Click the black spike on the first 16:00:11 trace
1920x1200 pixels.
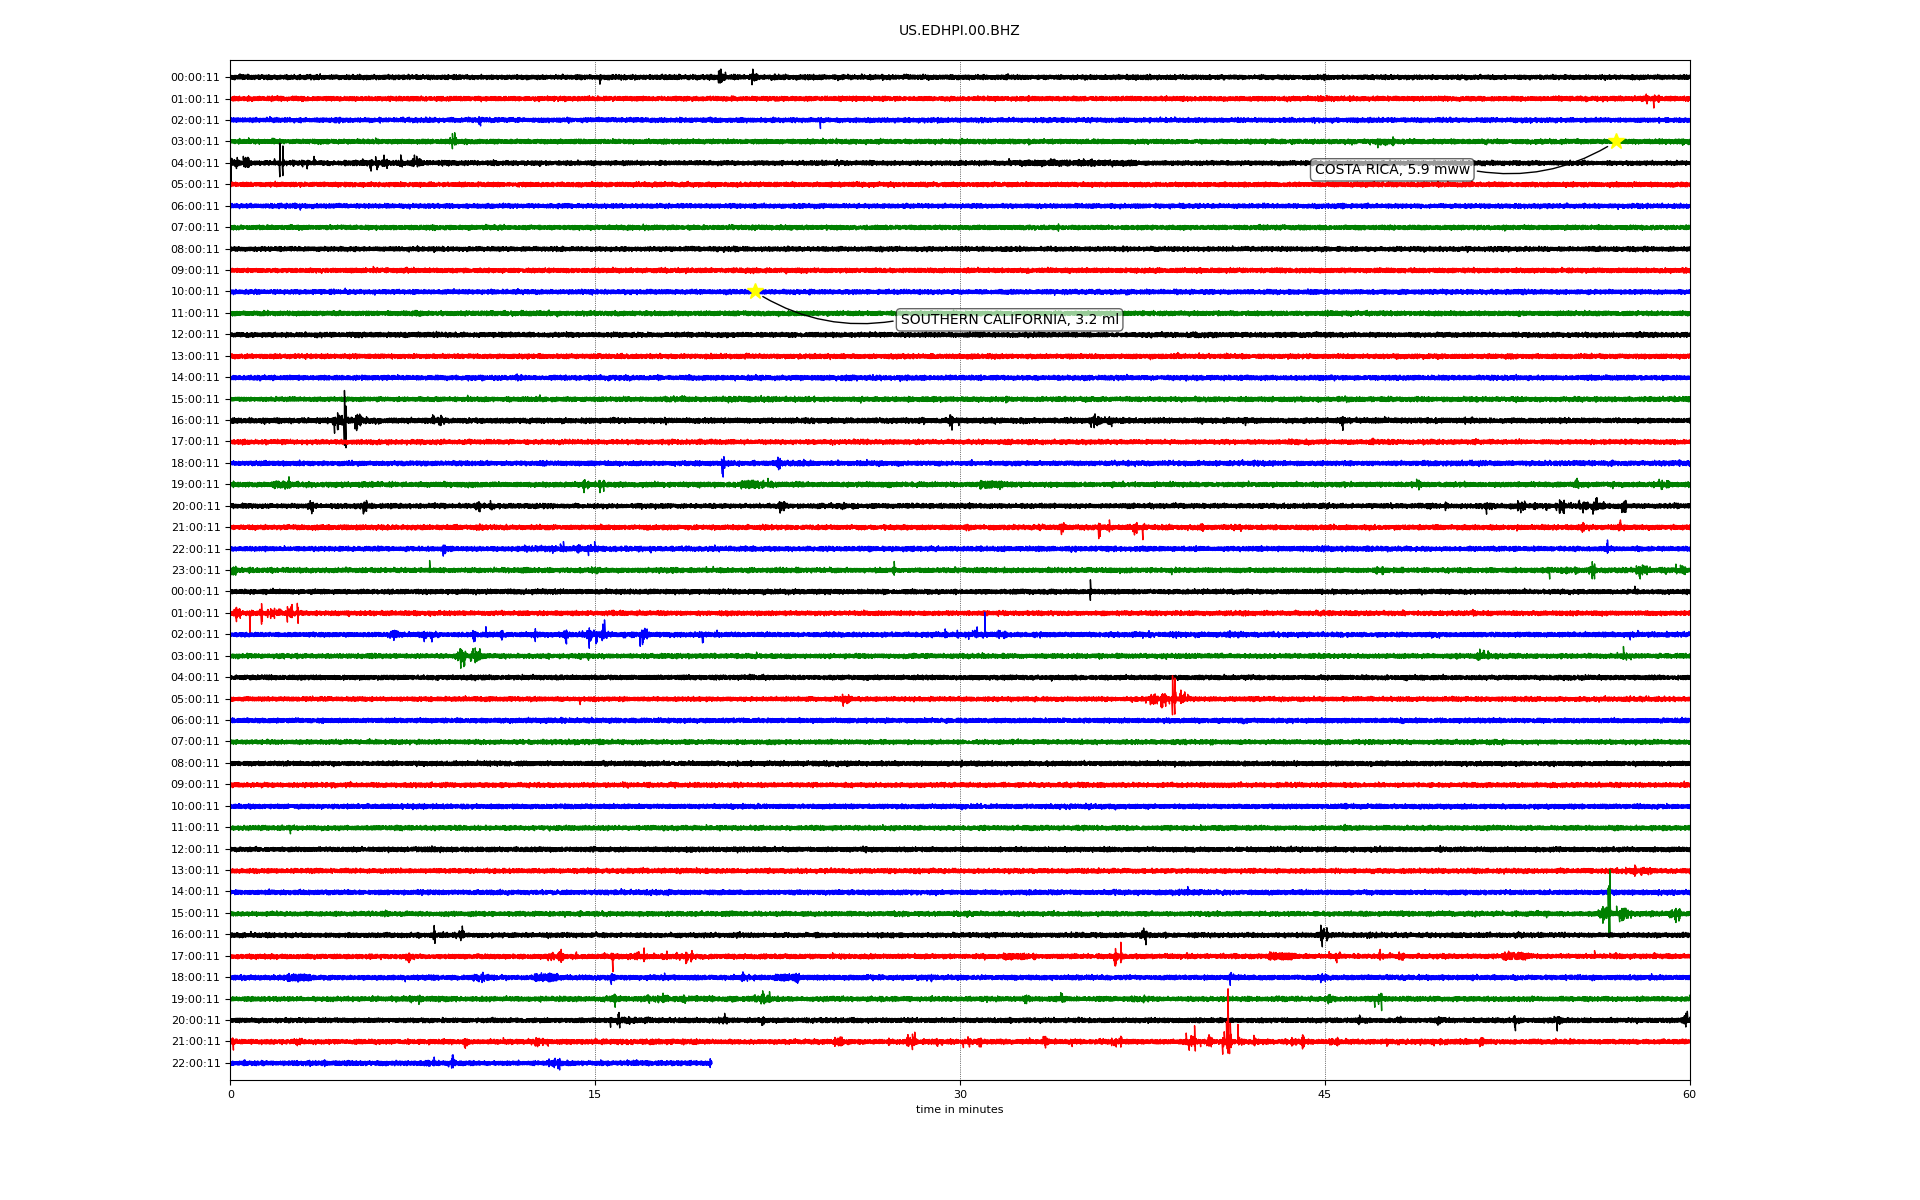[x=345, y=418]
